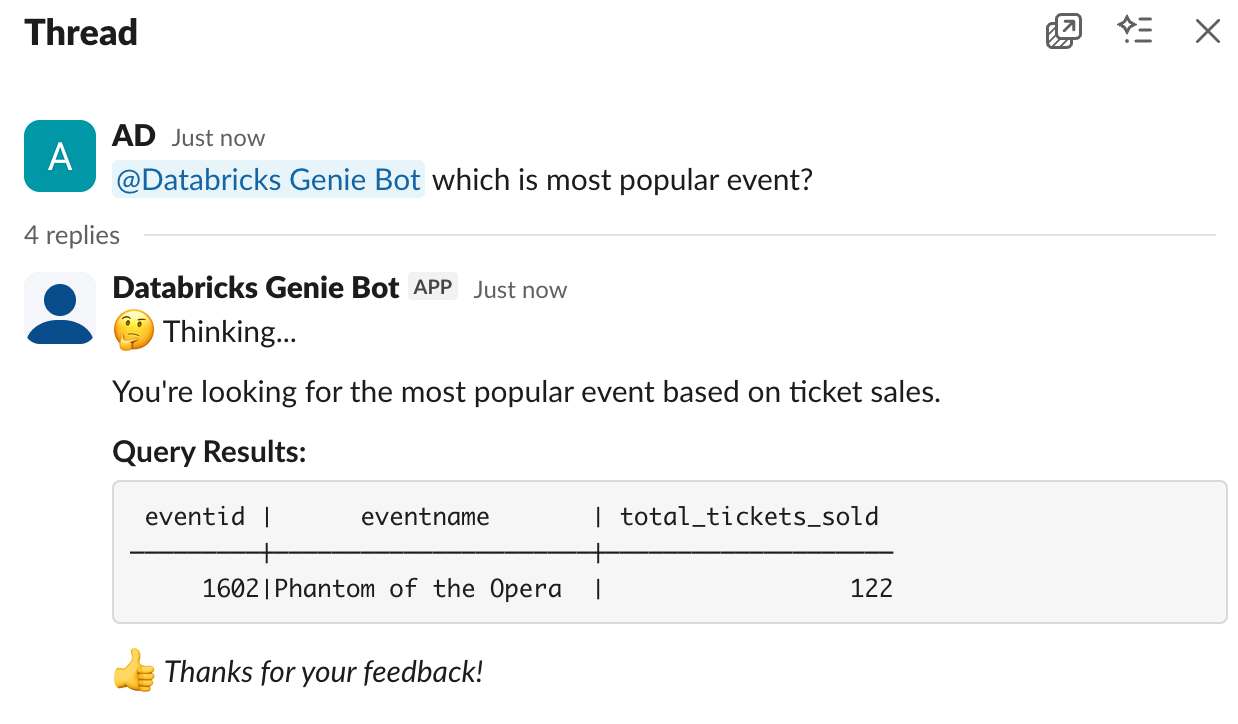Screen dimensions: 1238x724
Task: Click the bot reply's "Just now" timestamp
Action: tap(520, 290)
